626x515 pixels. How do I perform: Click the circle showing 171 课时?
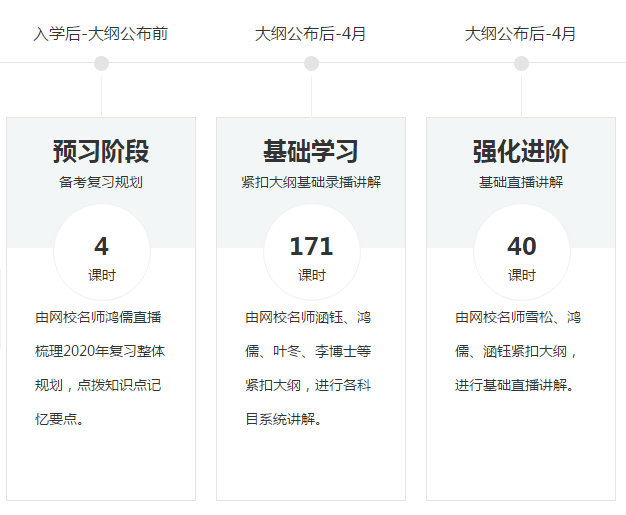click(311, 254)
